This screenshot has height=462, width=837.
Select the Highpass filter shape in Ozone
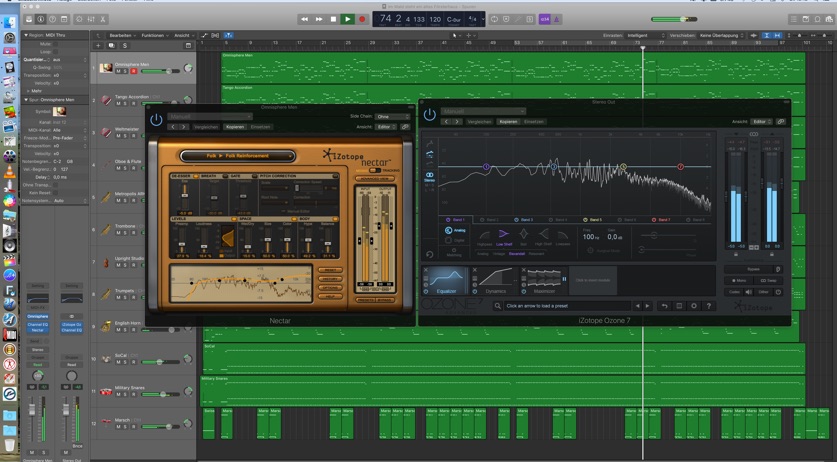pos(484,237)
